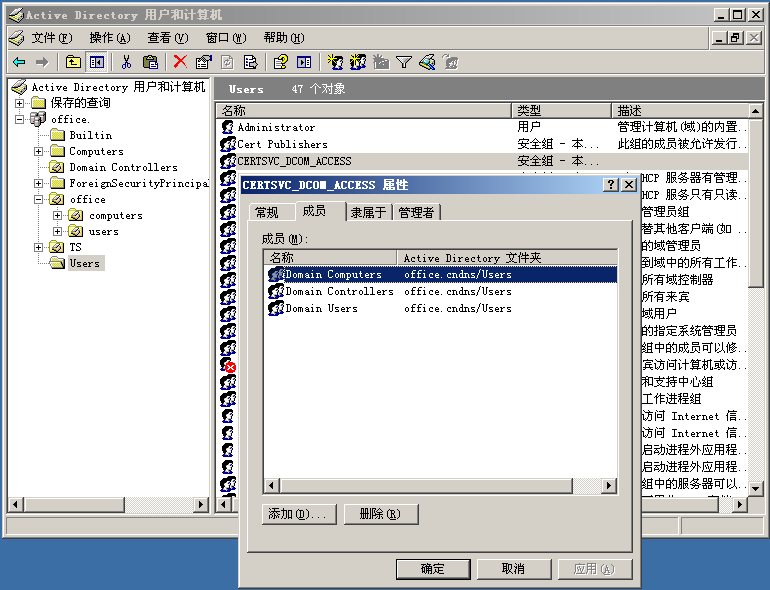Viewport: 770px width, 590px height.
Task: Click right arrow of members list scrollbar
Action: click(x=609, y=486)
